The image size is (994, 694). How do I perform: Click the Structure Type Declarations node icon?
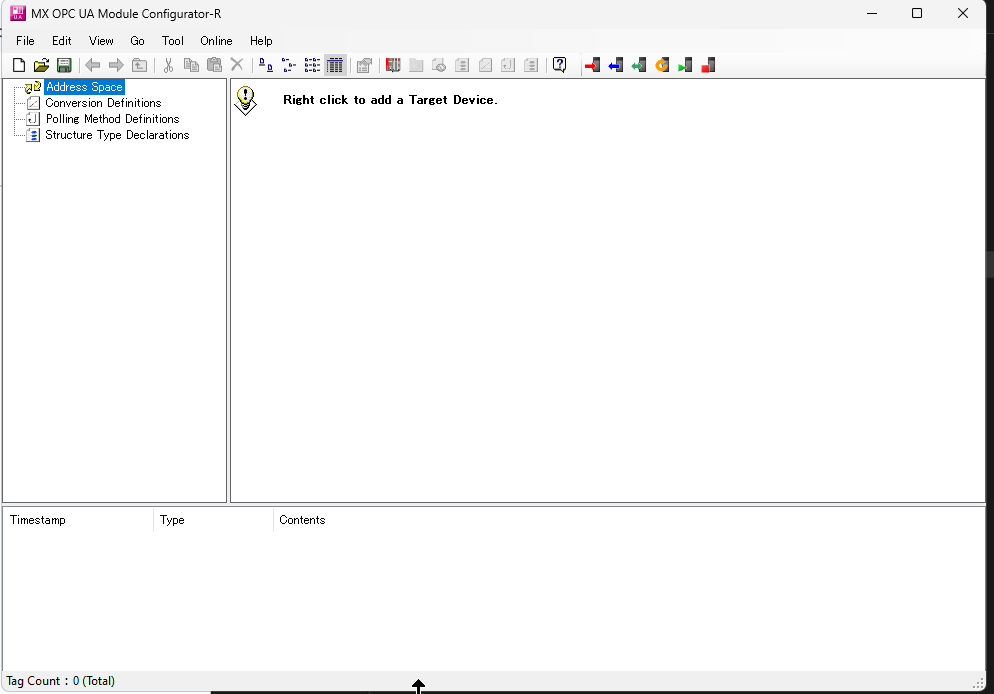point(34,135)
